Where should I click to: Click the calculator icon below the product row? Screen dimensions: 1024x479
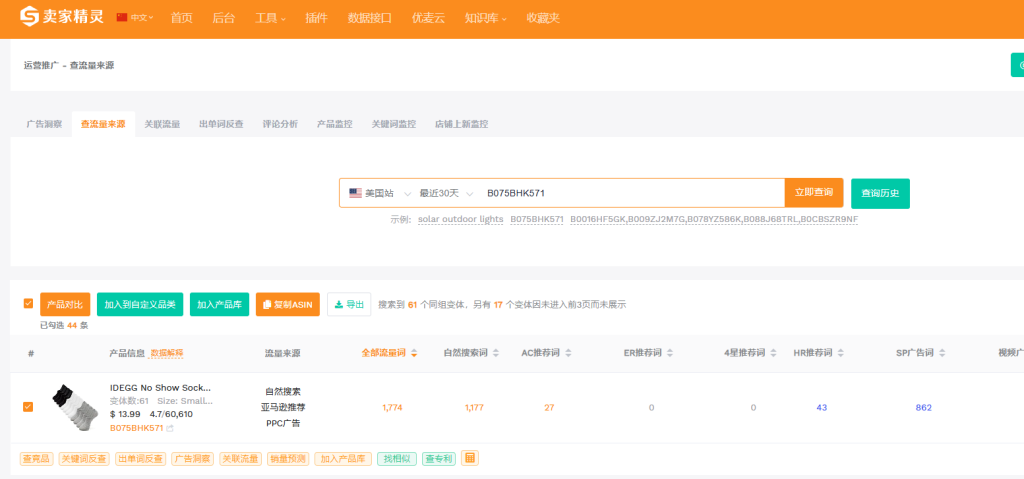[x=470, y=458]
